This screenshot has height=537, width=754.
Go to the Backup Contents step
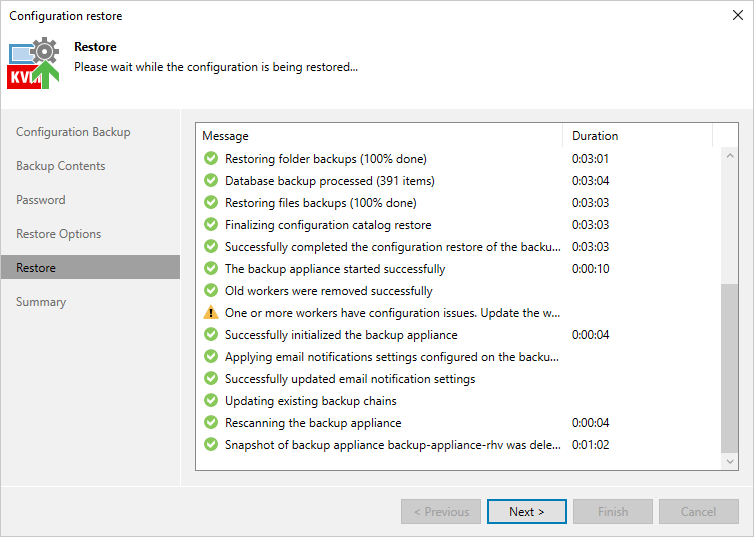61,166
